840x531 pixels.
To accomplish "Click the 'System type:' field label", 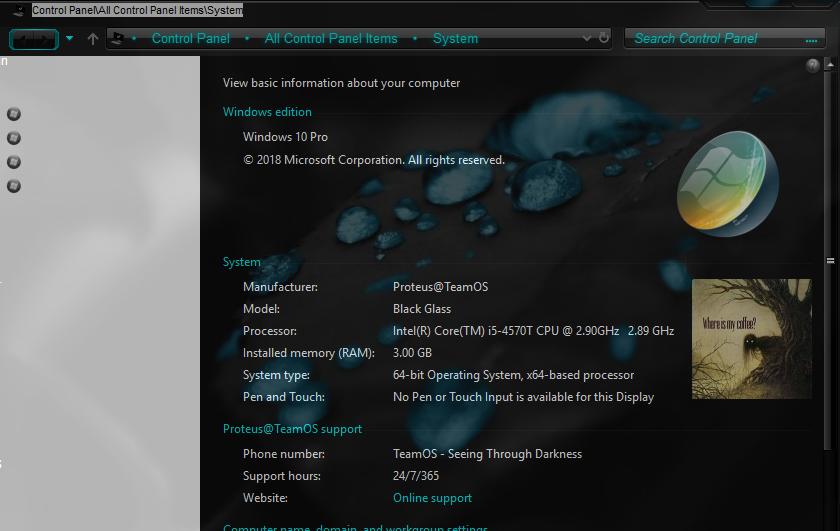I will coord(276,375).
